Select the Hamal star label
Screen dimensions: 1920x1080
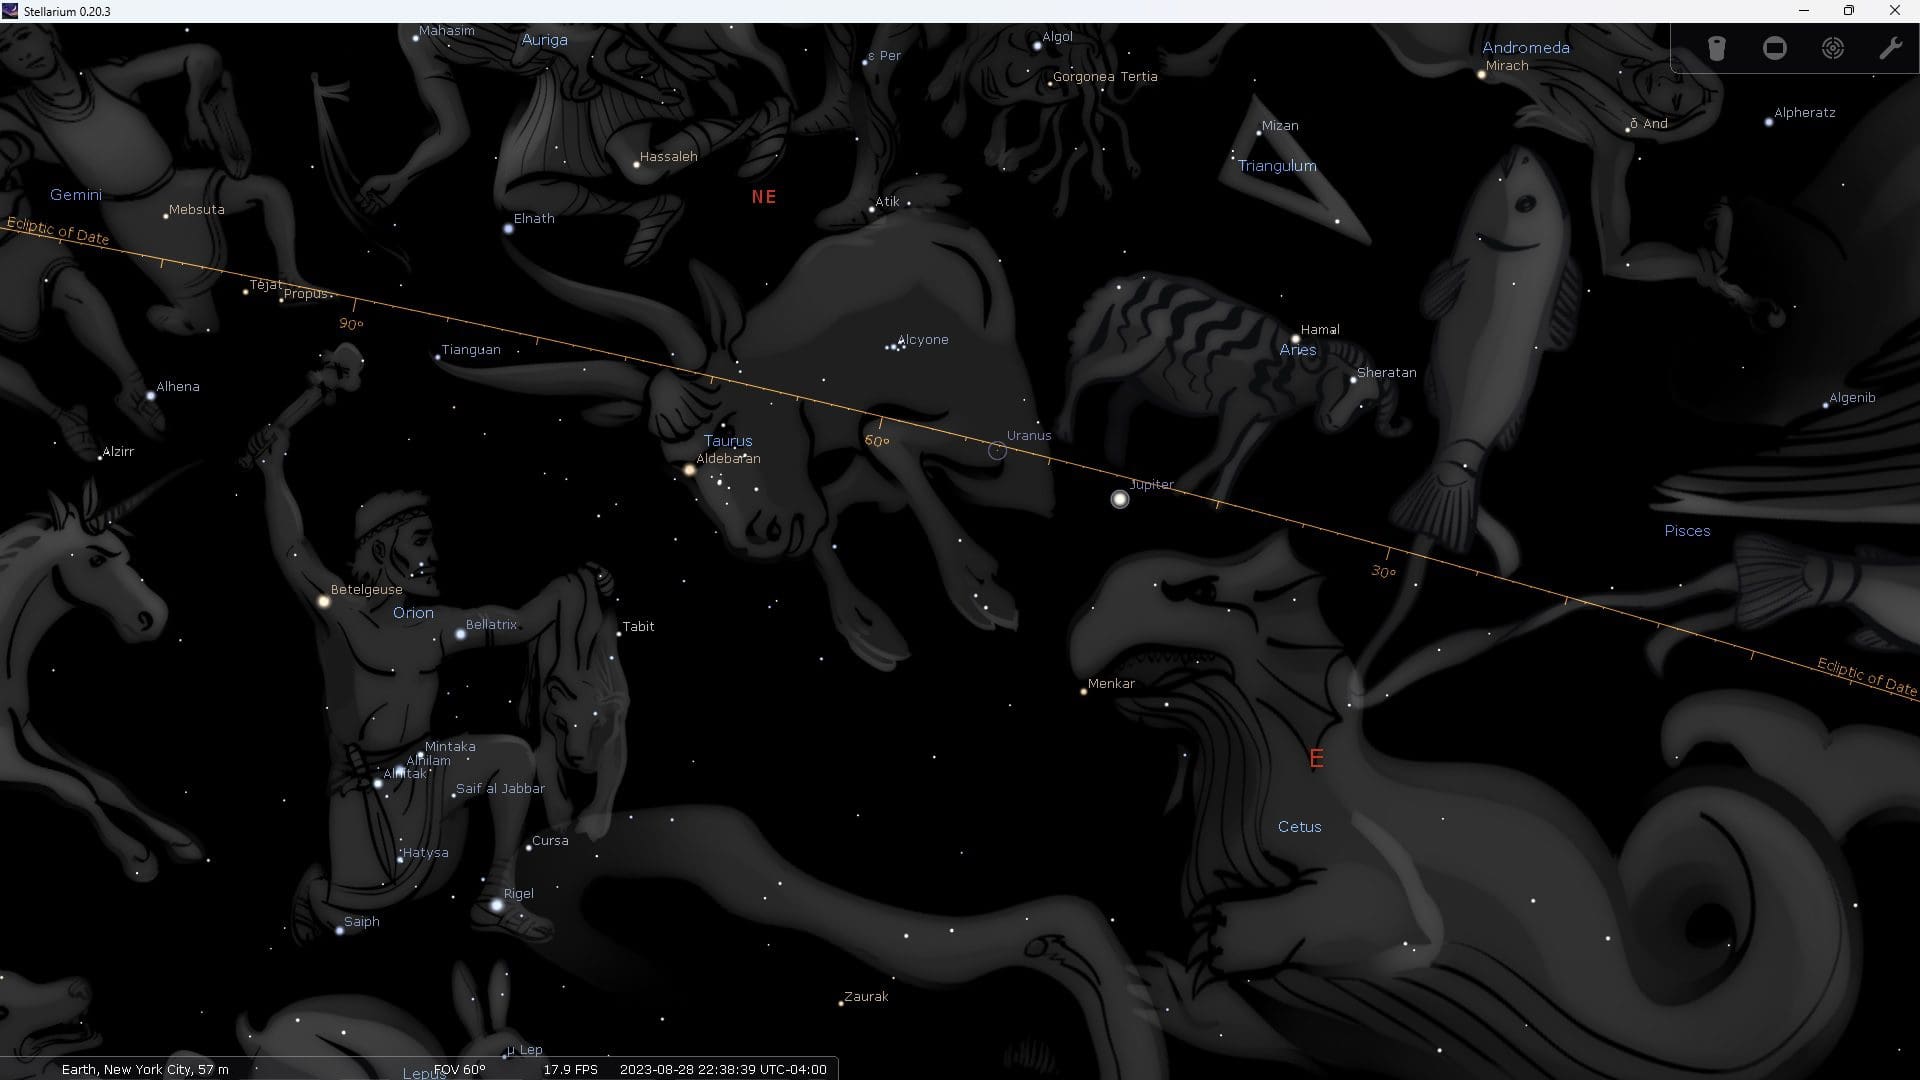1320,330
